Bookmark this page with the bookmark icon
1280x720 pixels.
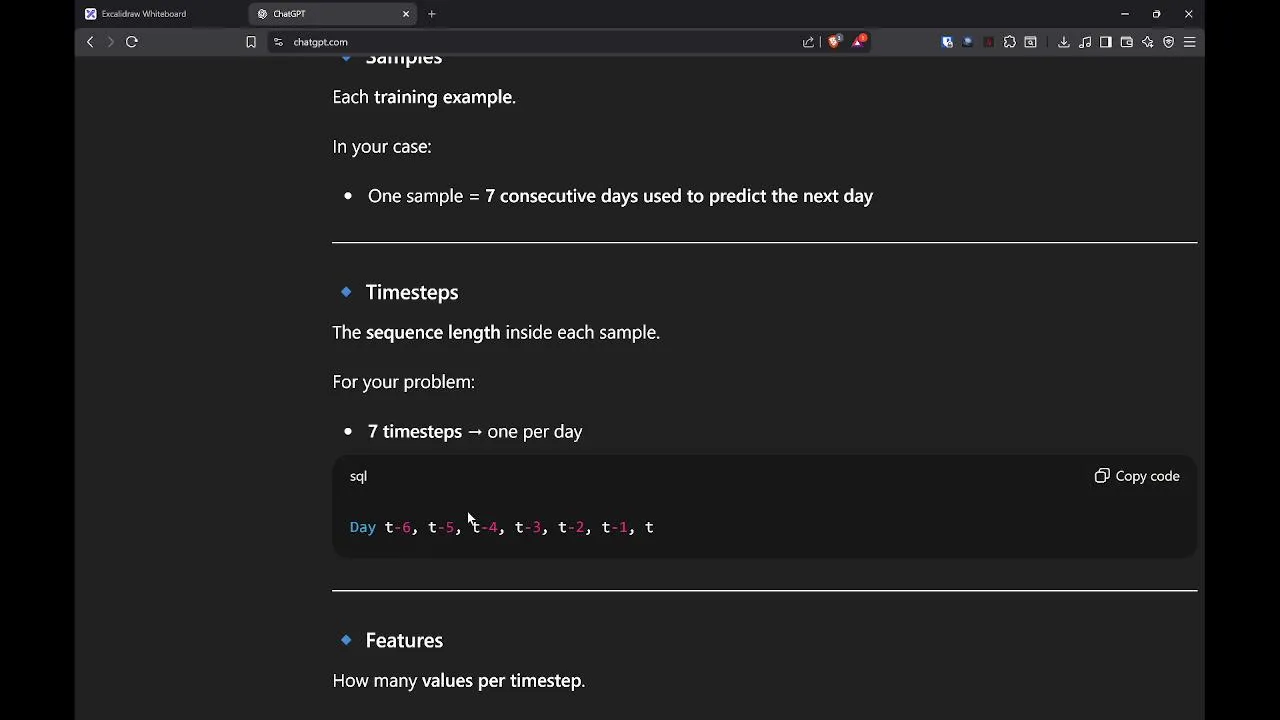(x=251, y=42)
